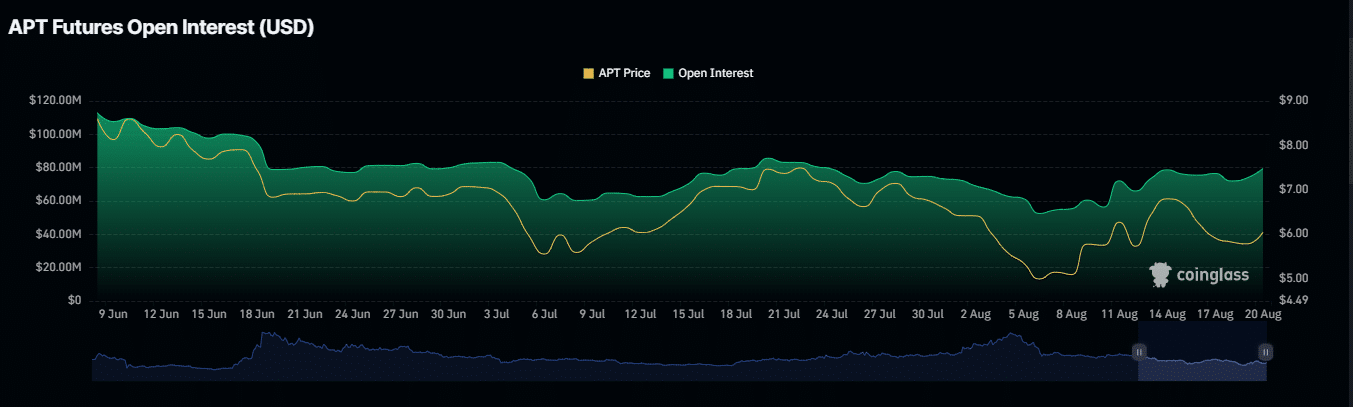Click the 21 Jun date label
Screen dimensions: 1353x407
[305, 314]
